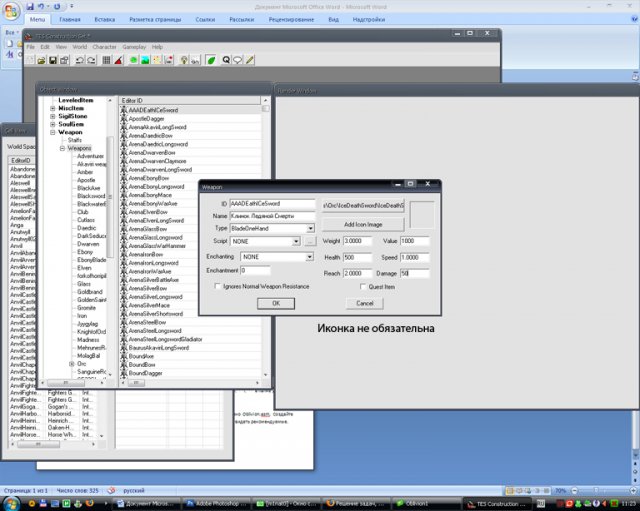Expand the SigilStone tree category

pos(53,116)
